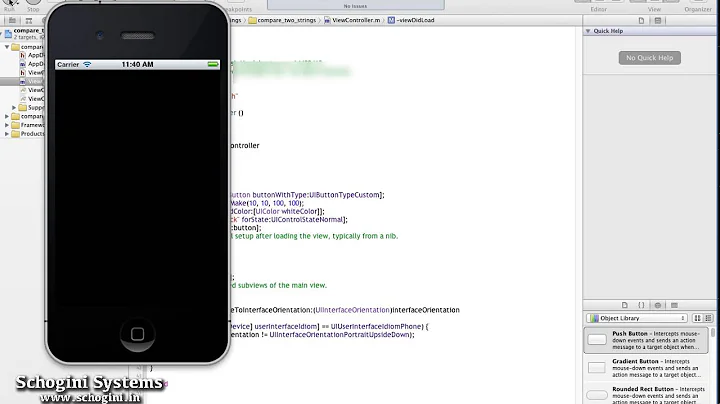Click the green nib setup comment
Viewport: 720px width, 404px height.
pyautogui.click(x=314, y=236)
